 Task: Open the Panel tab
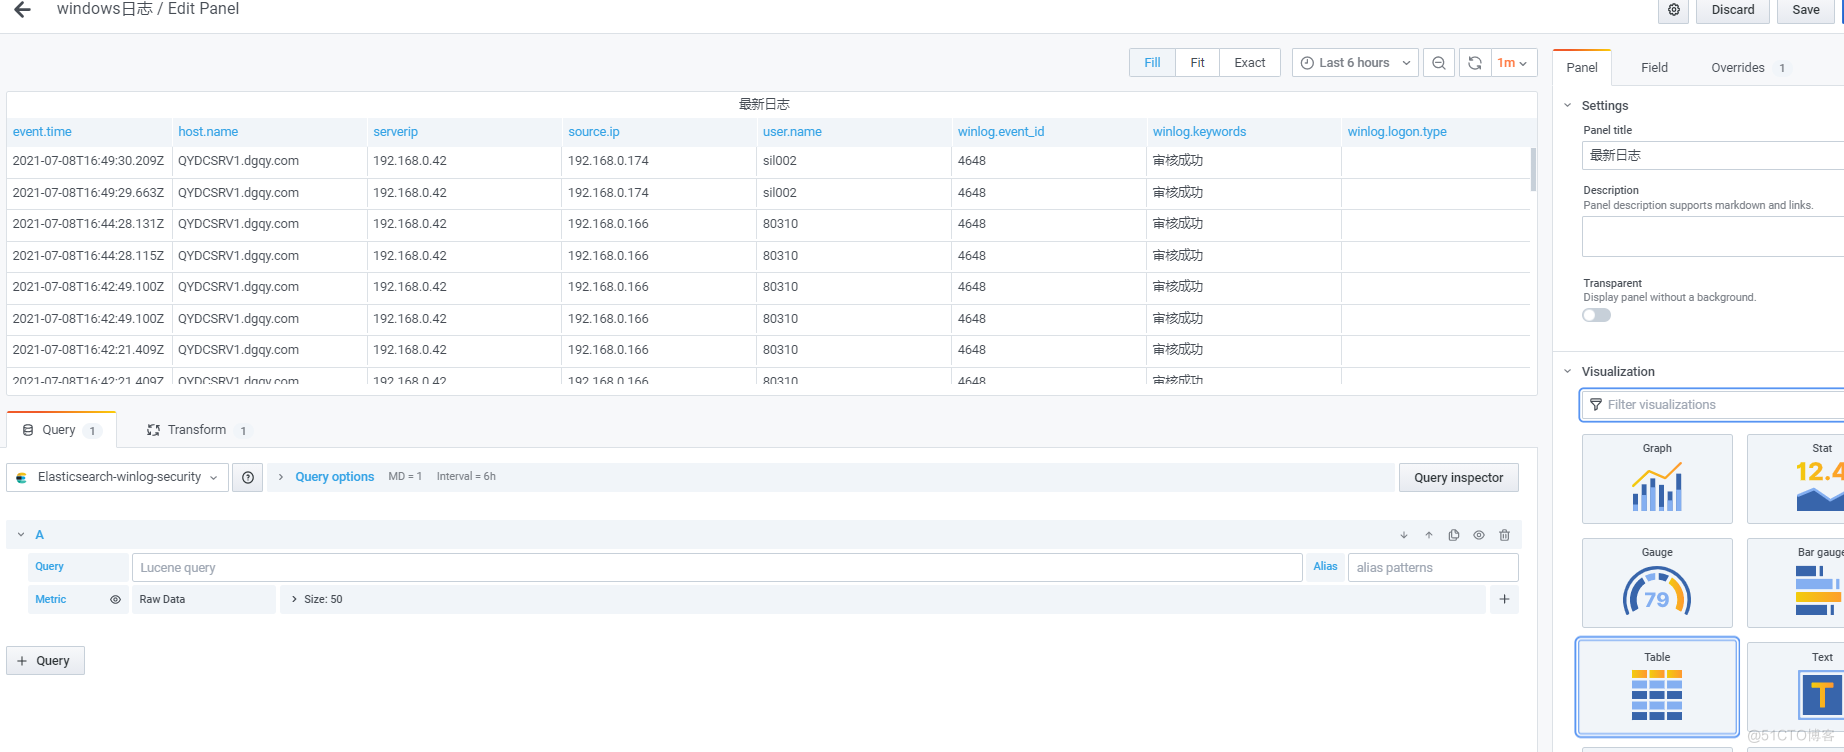pos(1582,68)
